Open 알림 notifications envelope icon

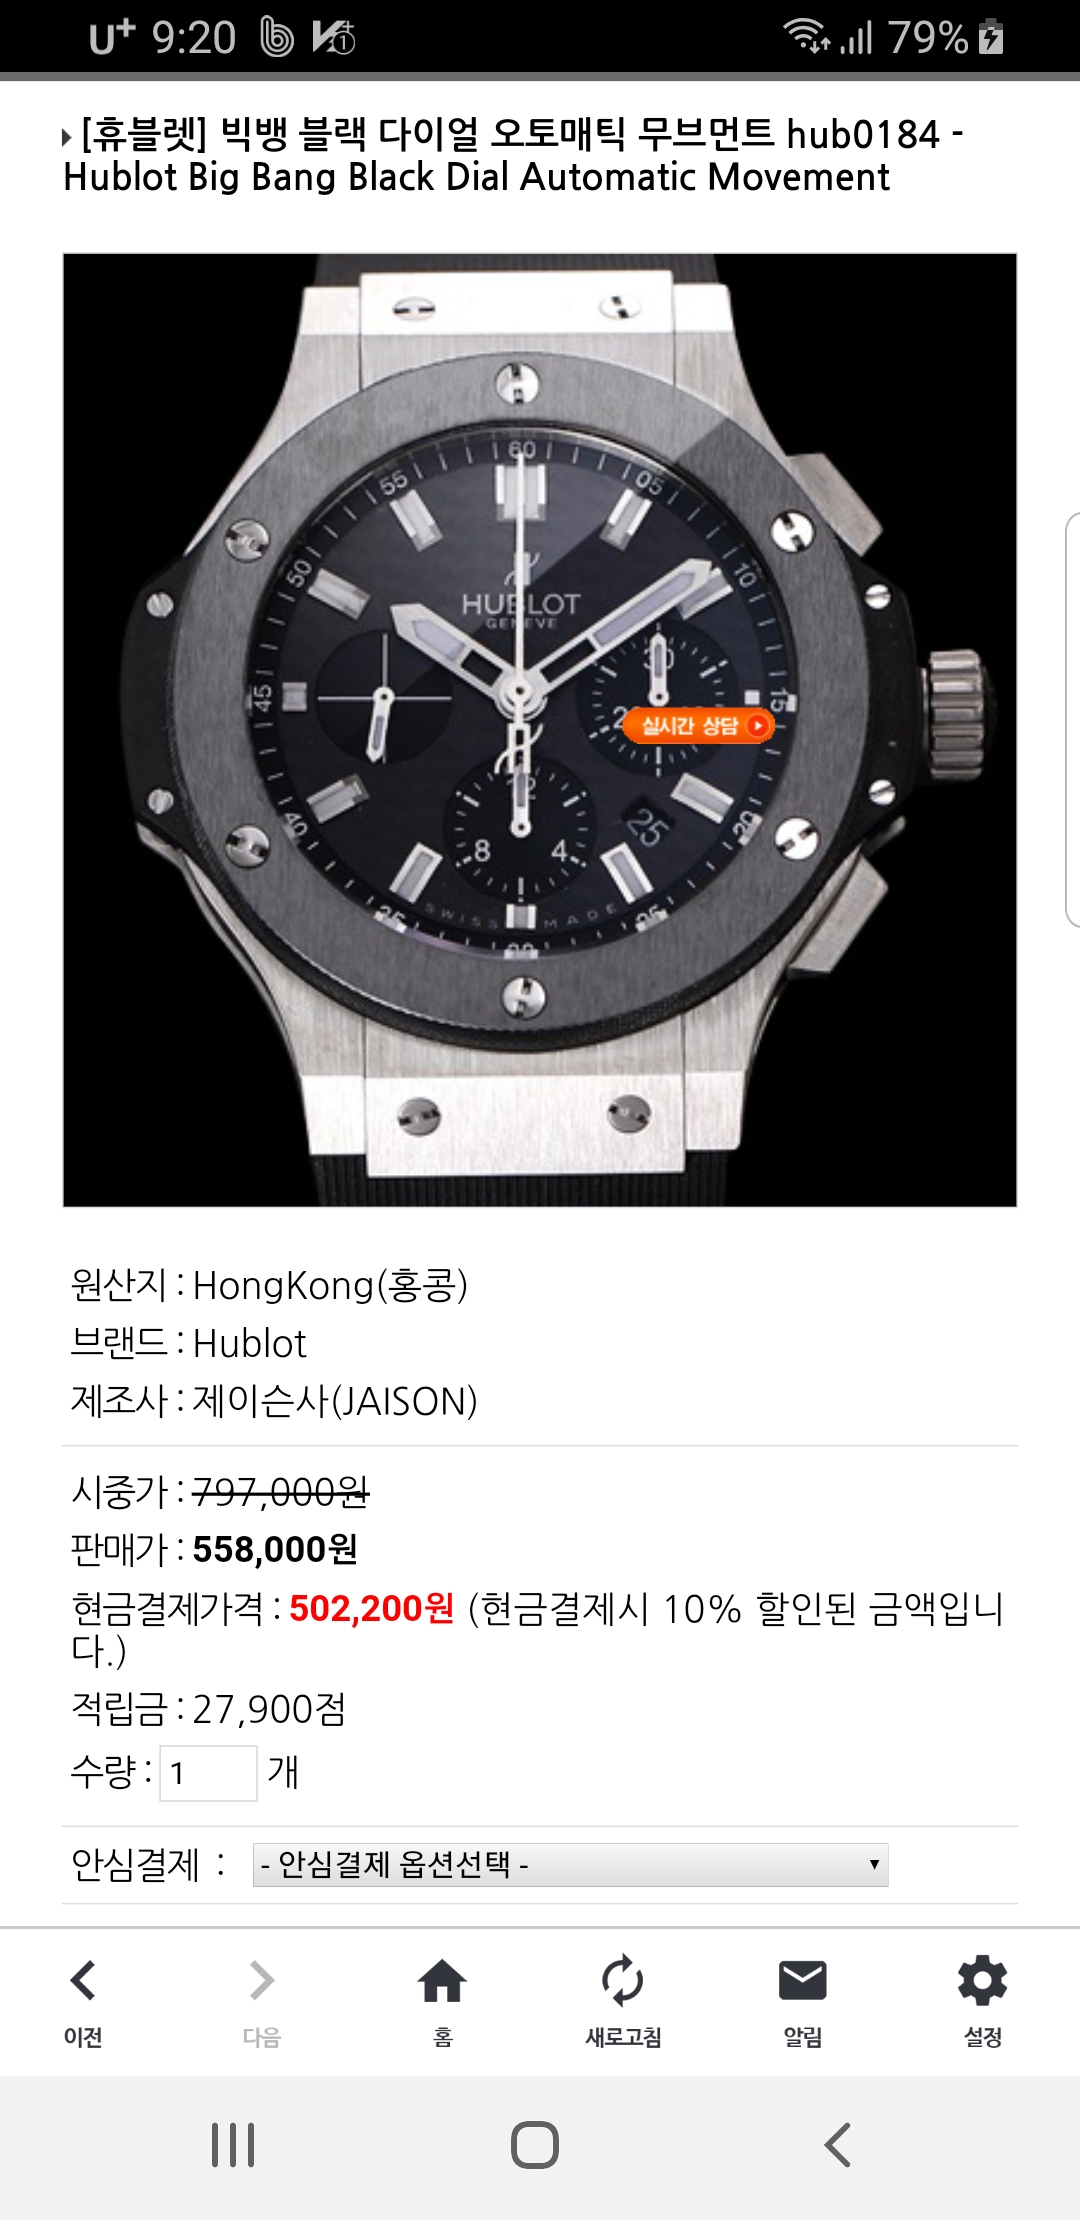tap(802, 1980)
